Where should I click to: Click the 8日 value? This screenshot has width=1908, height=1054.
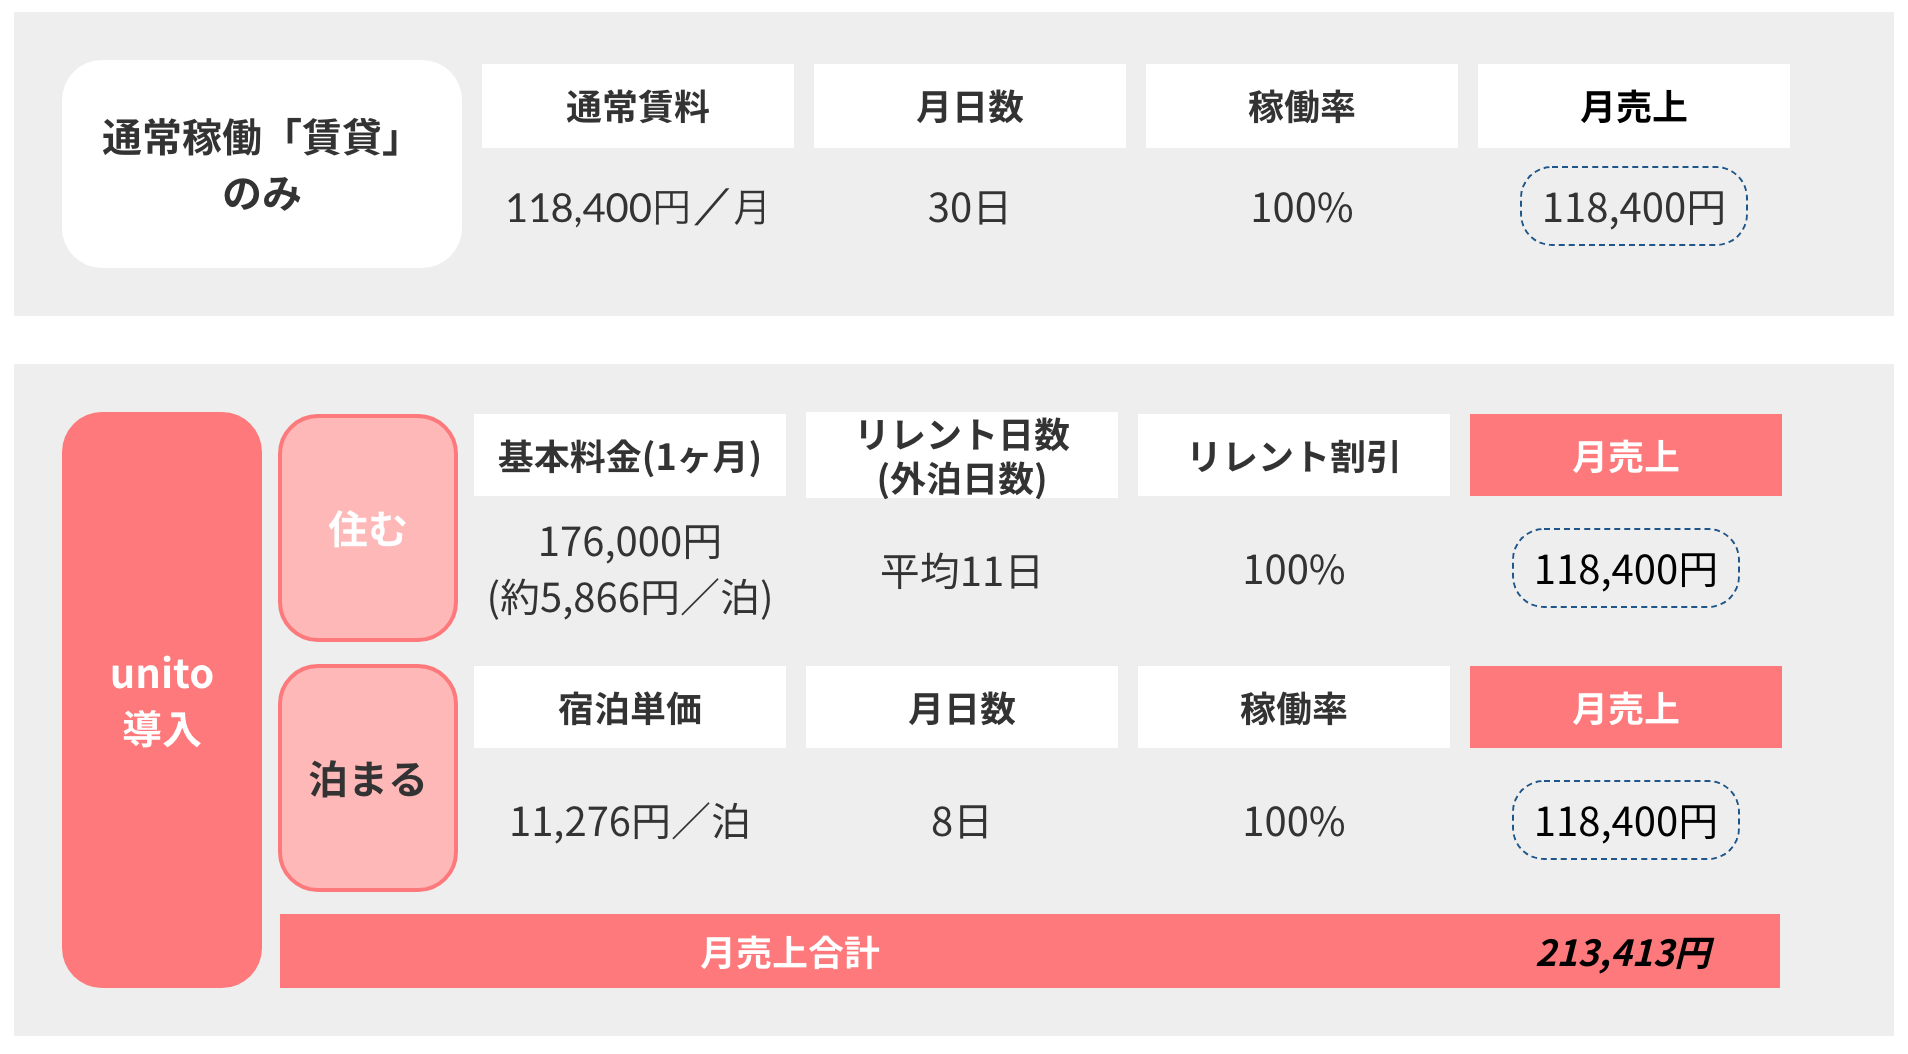click(x=961, y=822)
